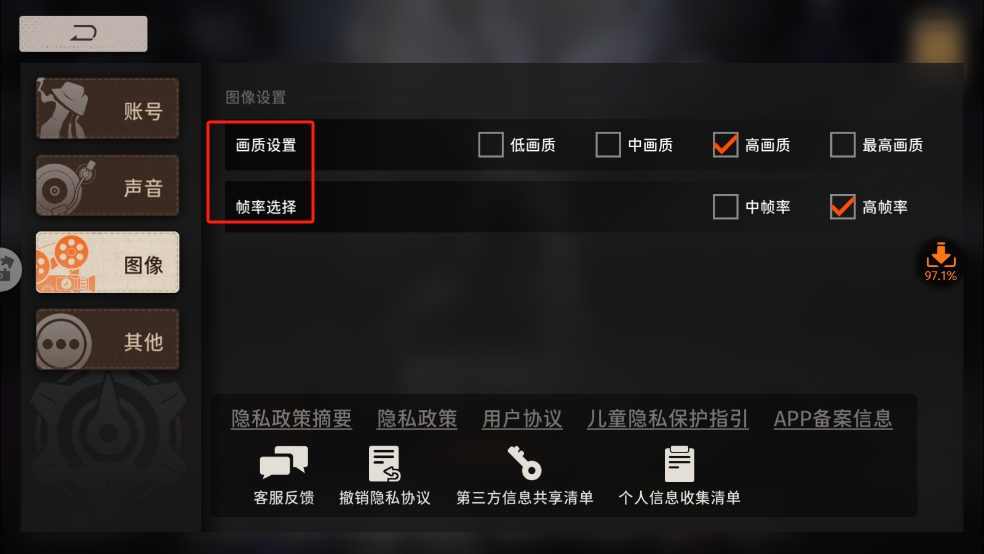This screenshot has height=554, width=984.
Task: Toggle the 中帧率 checkbox
Action: click(x=725, y=206)
